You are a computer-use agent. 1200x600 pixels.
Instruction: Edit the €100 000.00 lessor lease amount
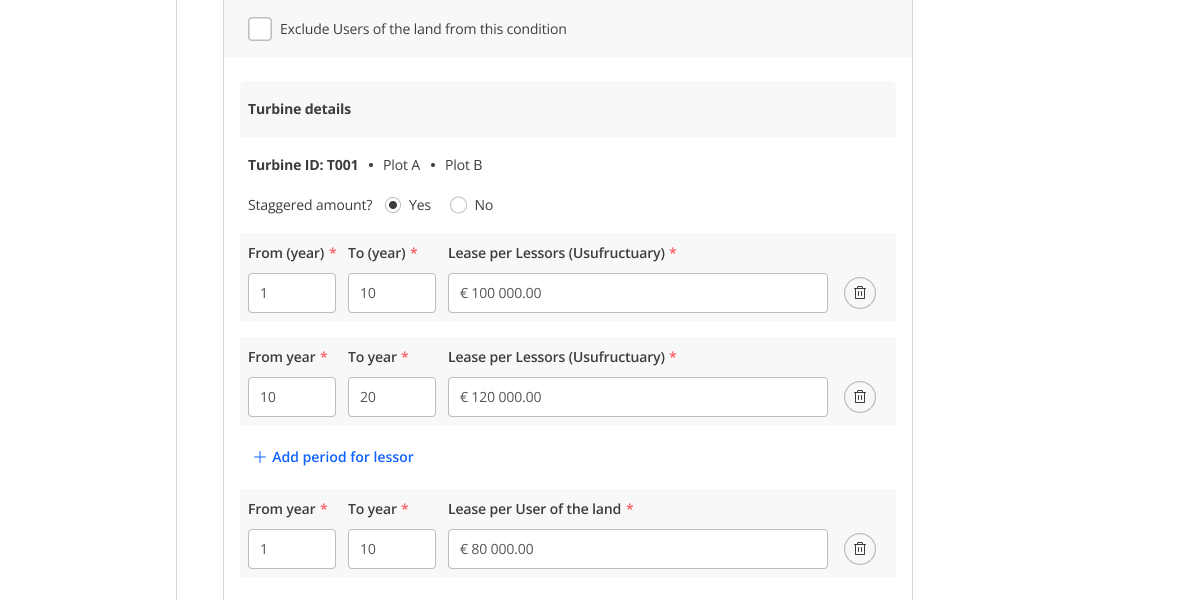tap(637, 293)
